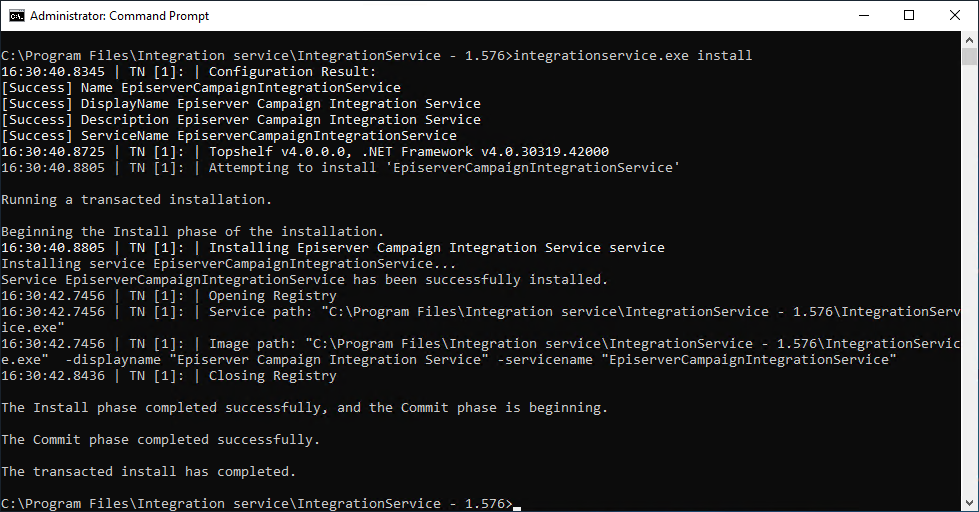
Task: Close the Command Prompt window
Action: click(955, 16)
